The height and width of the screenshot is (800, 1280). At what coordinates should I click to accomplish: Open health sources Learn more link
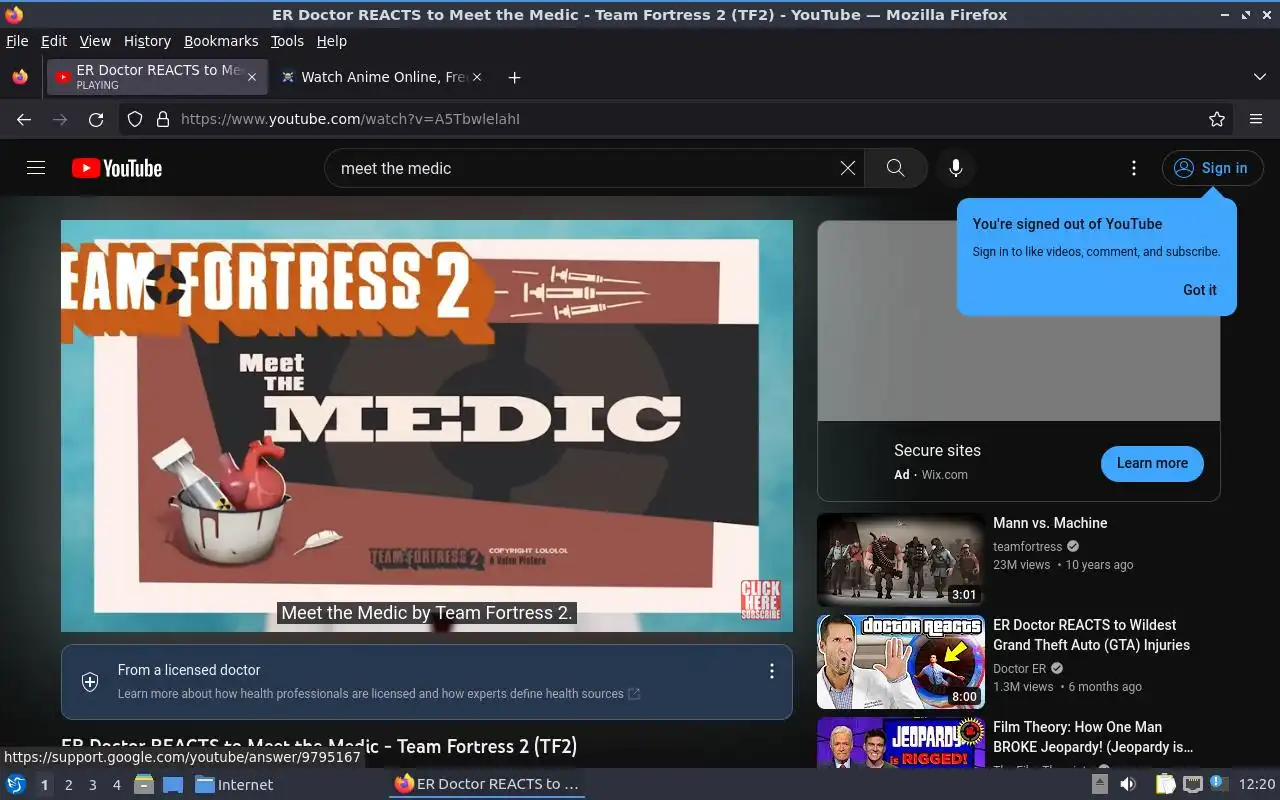[x=379, y=694]
